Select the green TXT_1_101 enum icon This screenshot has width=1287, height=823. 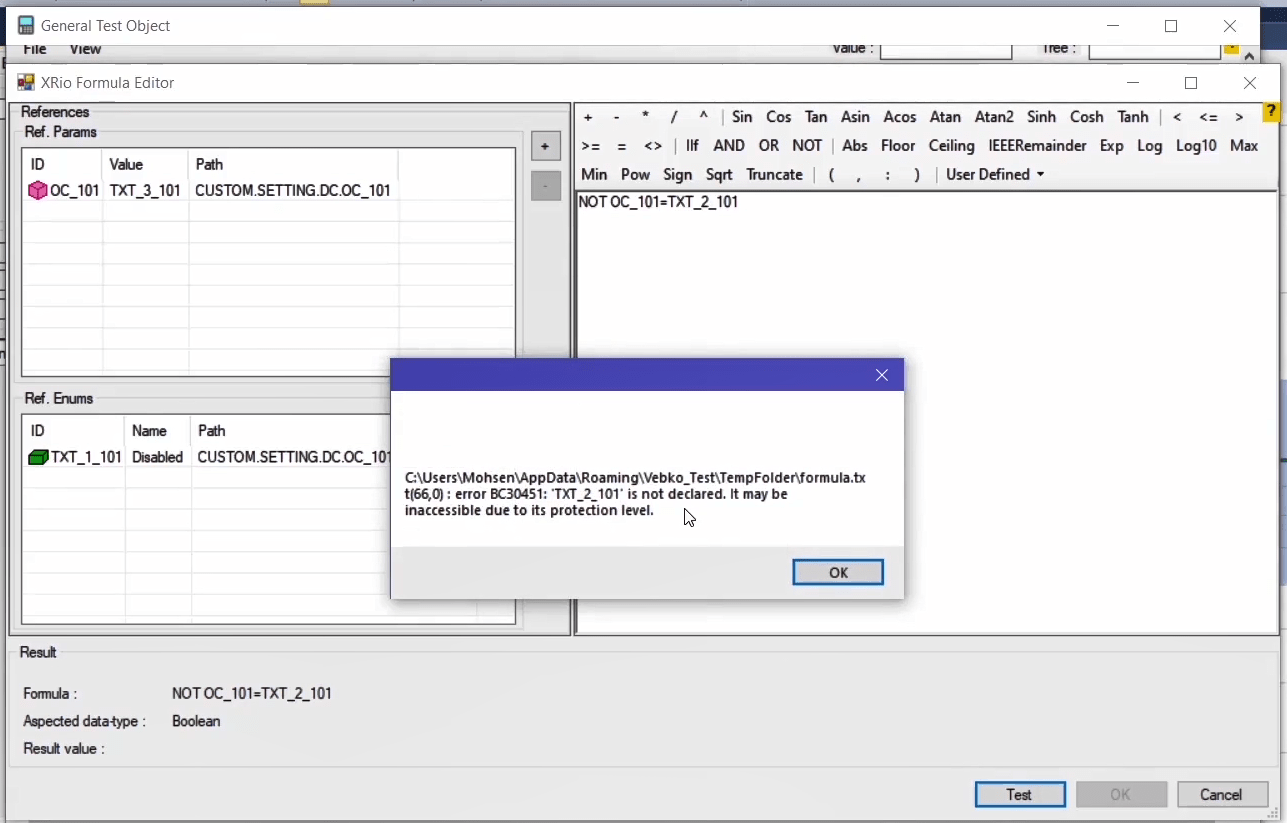click(38, 457)
